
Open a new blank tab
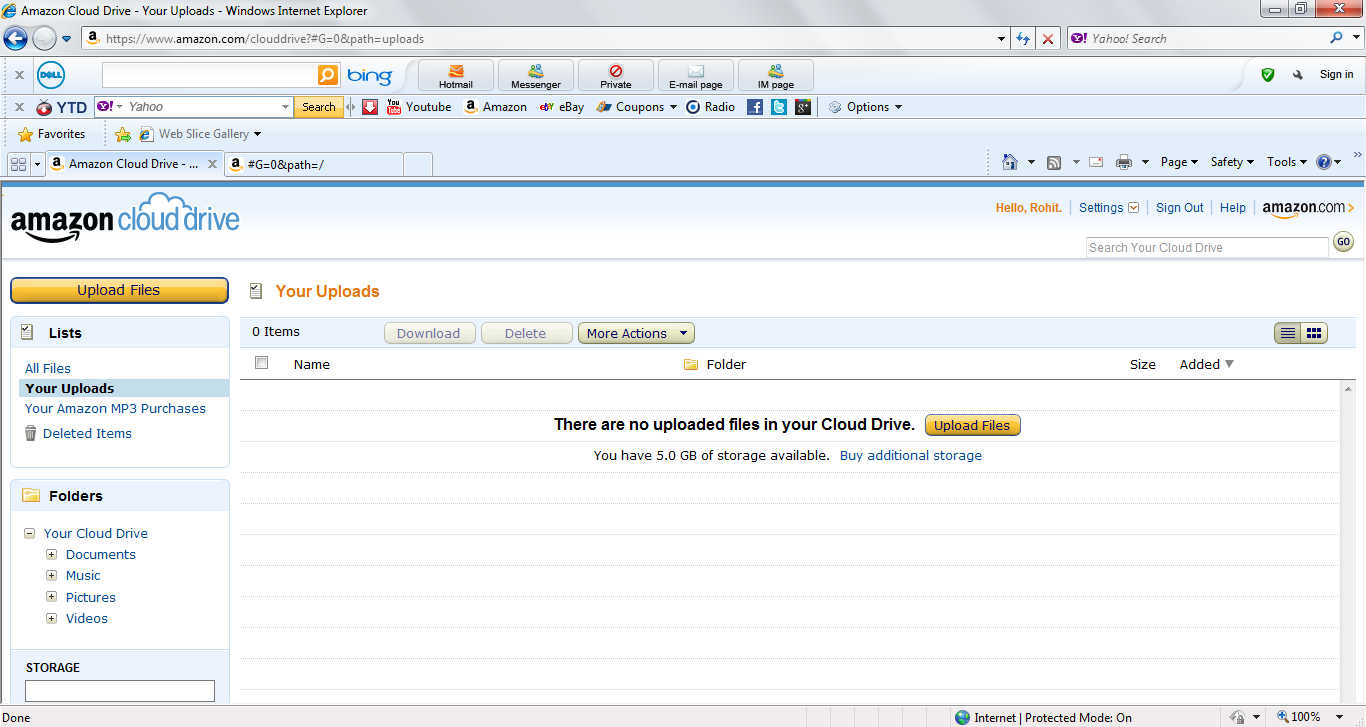coord(418,165)
